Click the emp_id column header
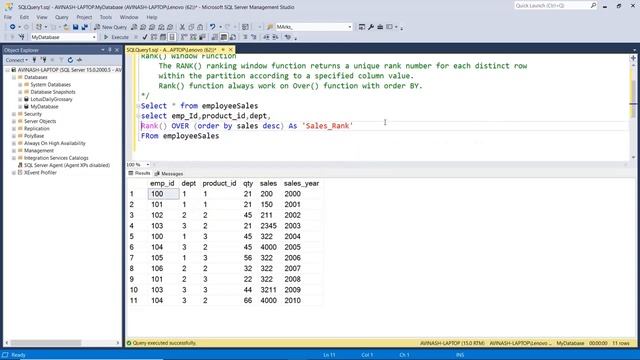Viewport: 640px width, 360px height. 162,184
